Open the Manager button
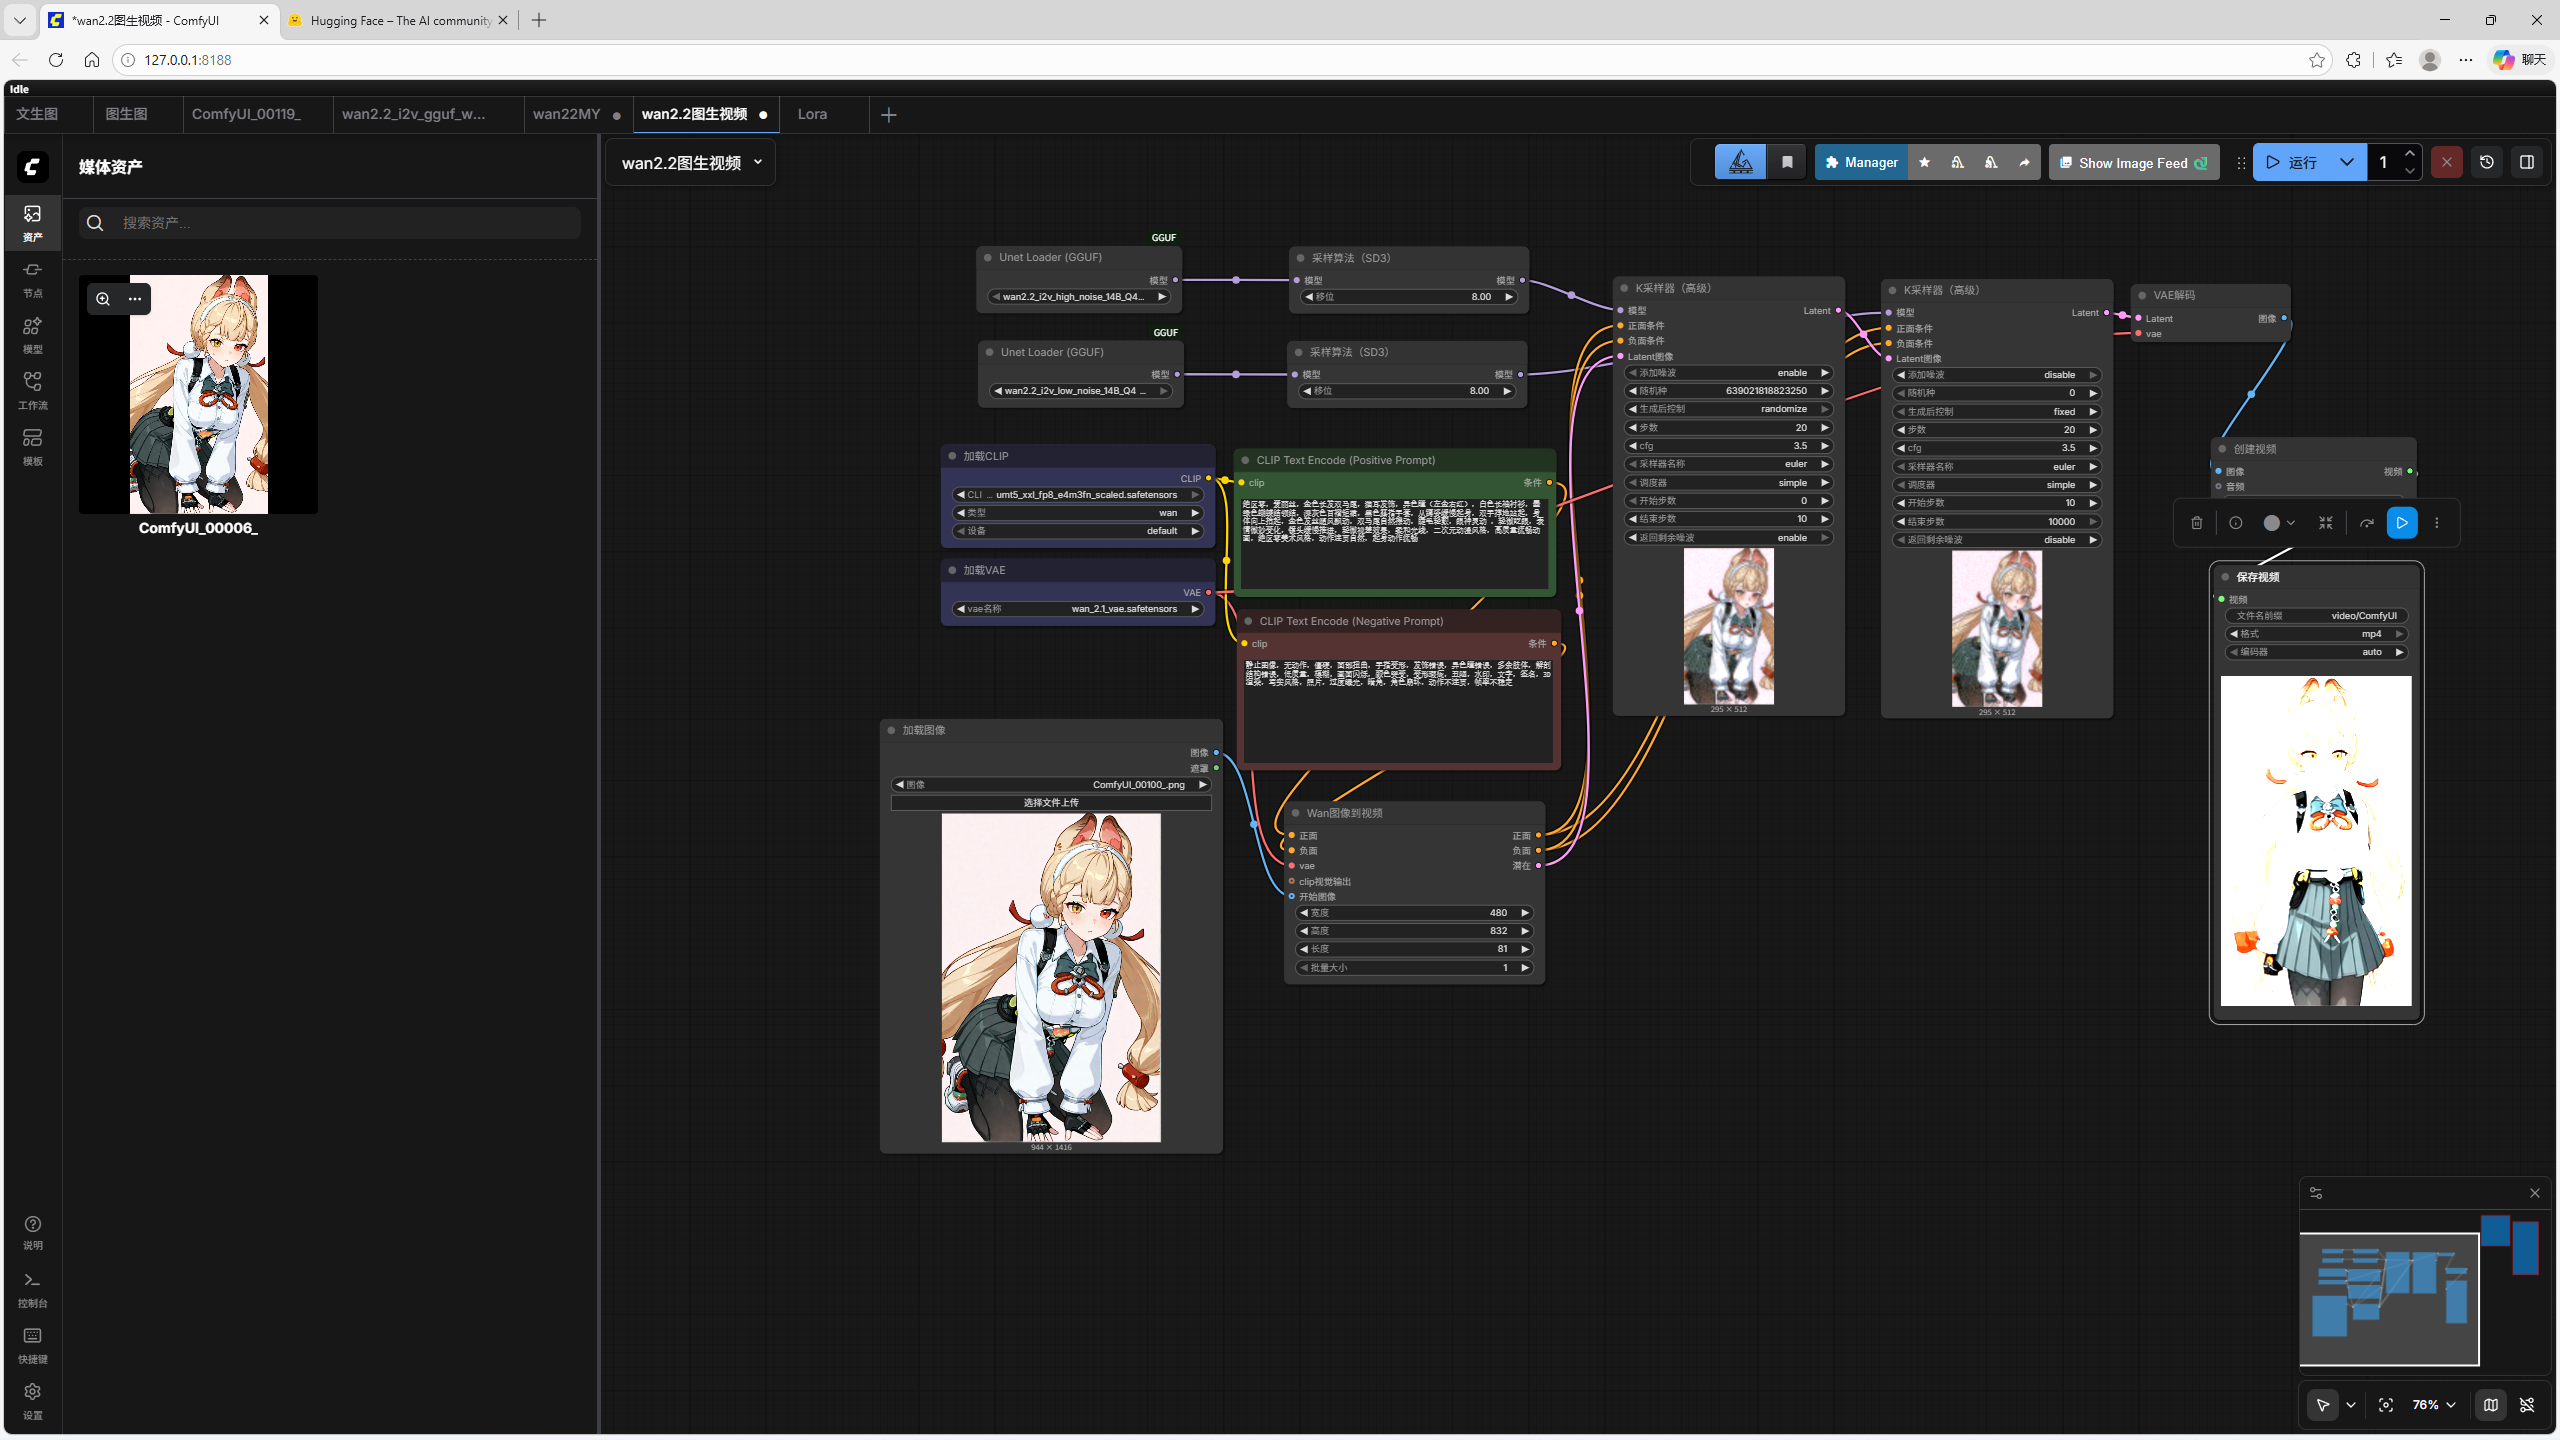The image size is (2560, 1440). (1860, 162)
